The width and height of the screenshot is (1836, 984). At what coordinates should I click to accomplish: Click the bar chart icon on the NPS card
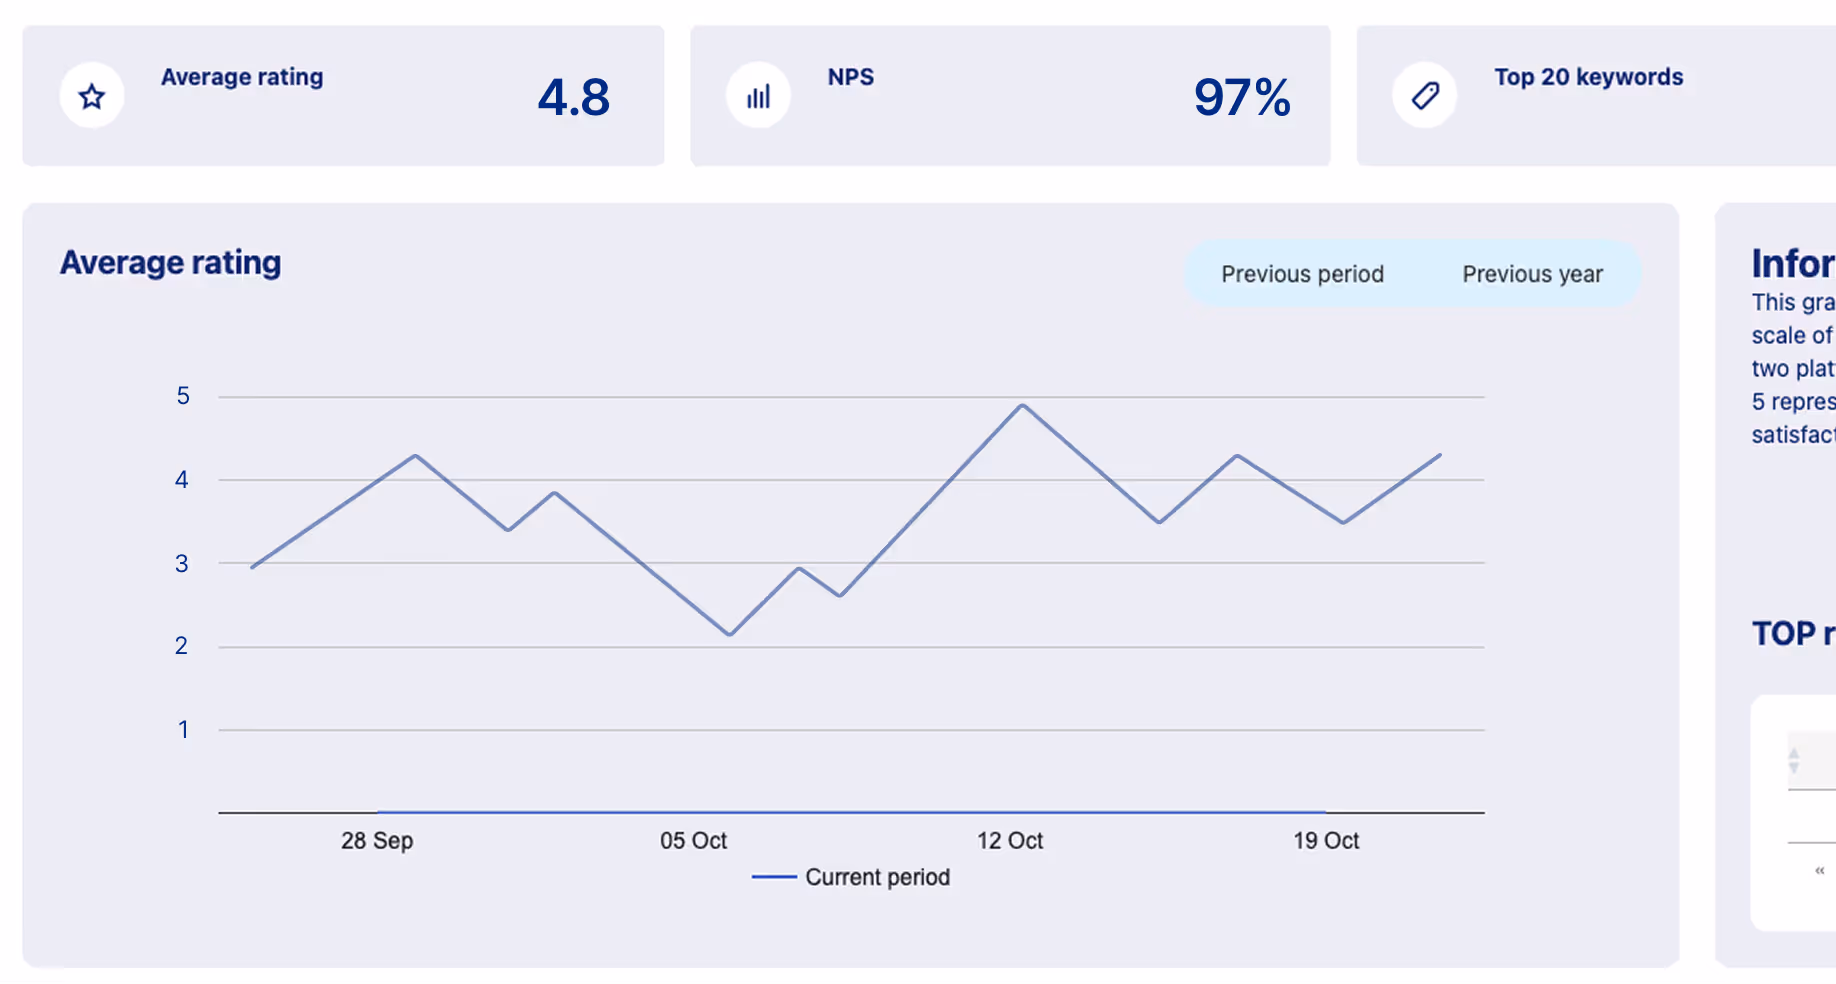tap(758, 95)
